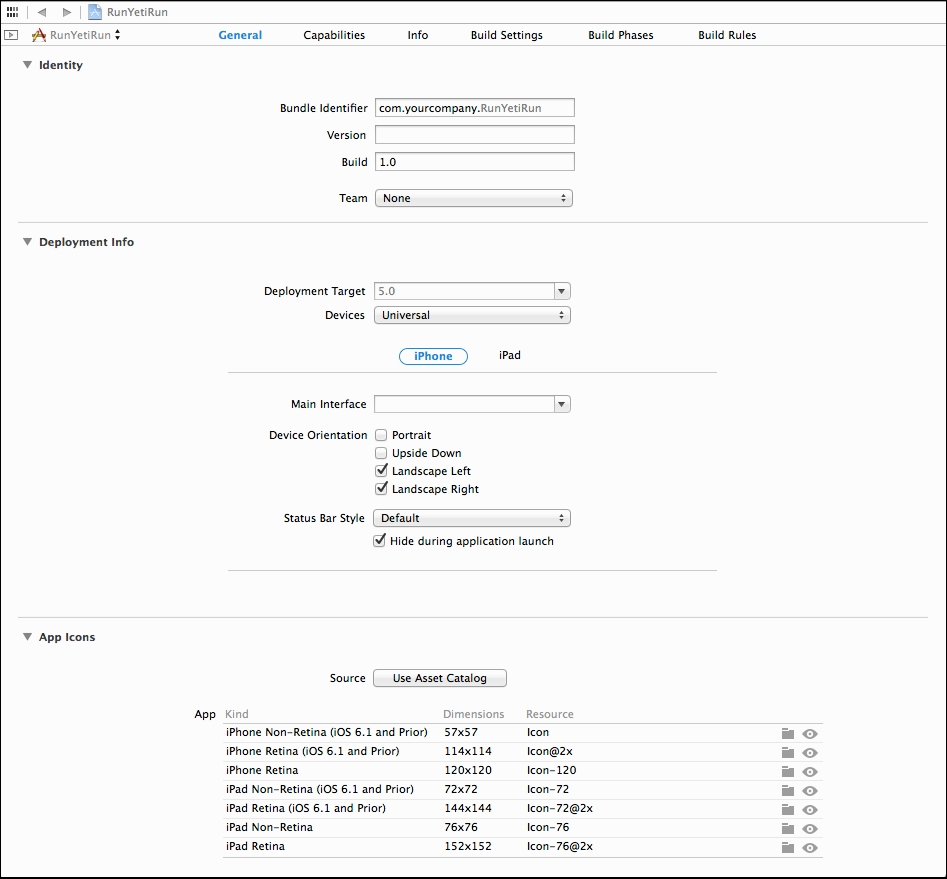
Task: Click the RunYetiRun project file icon
Action: tap(95, 11)
